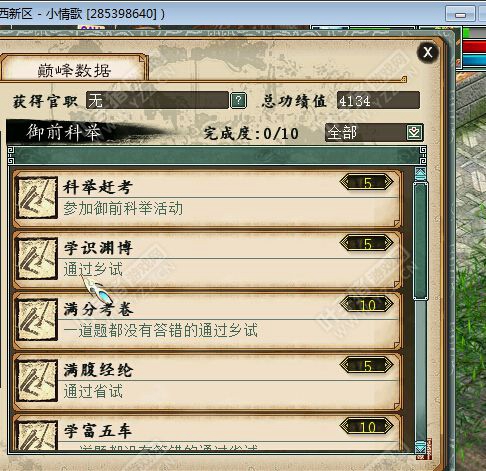Switch to the 巅峰数据 tab
Viewport: 486px width, 471px height.
click(x=74, y=69)
